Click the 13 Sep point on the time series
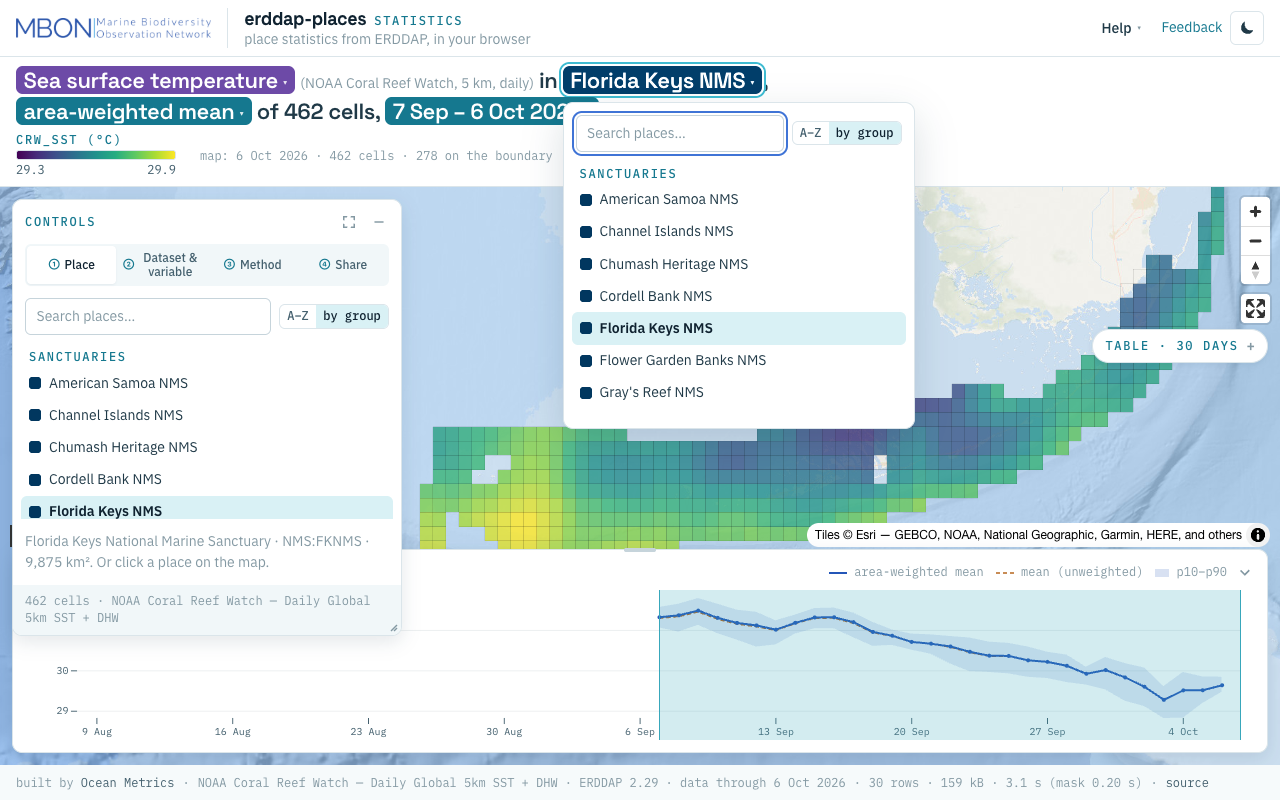Screen dimensions: 1280x800 coord(775,629)
